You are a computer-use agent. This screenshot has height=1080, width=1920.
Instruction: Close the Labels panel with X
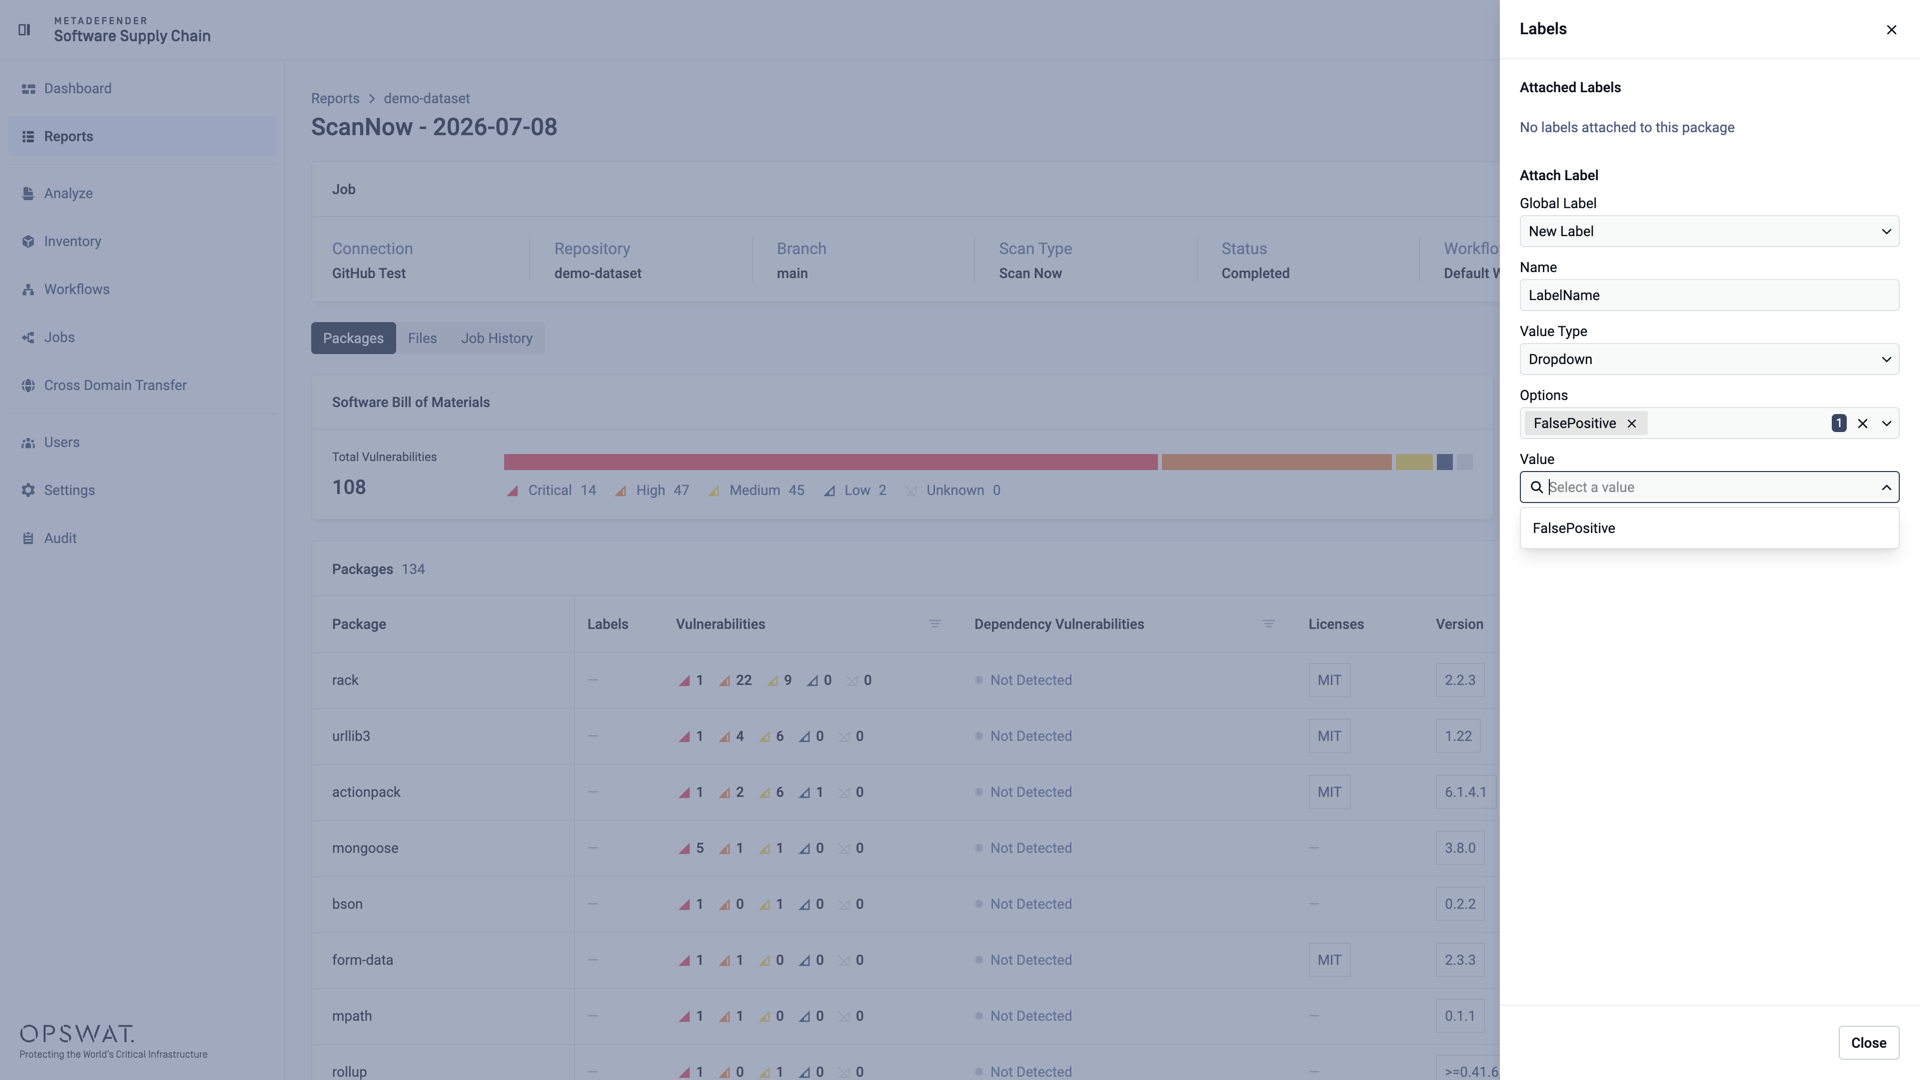click(1891, 30)
